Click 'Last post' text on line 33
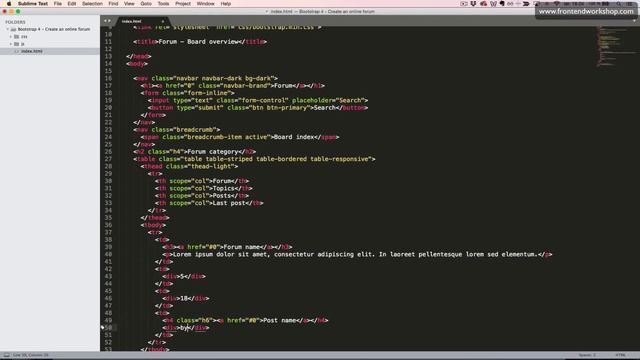The height and width of the screenshot is (360, 640). point(229,203)
